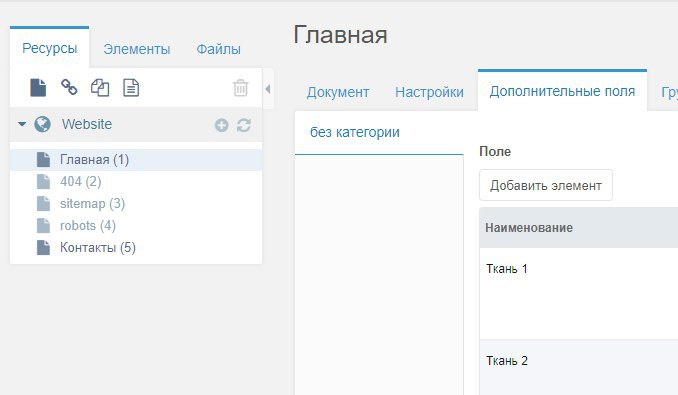Click the sitemap (3) page icon
678x395 pixels.
click(x=43, y=204)
